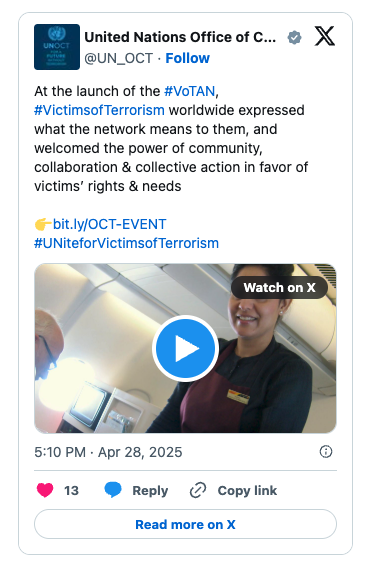Open the tweet info circle icon
Viewport: 370px width, 572px height.
point(325,452)
